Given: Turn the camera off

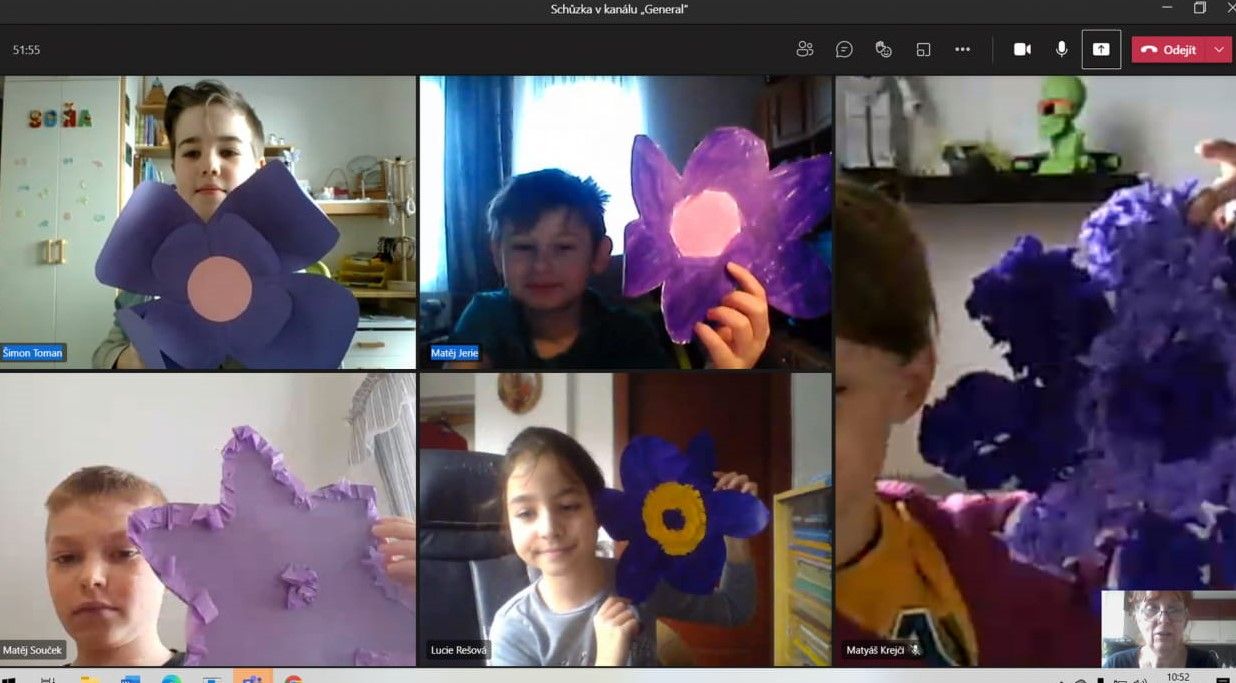Looking at the screenshot, I should click(x=1022, y=49).
